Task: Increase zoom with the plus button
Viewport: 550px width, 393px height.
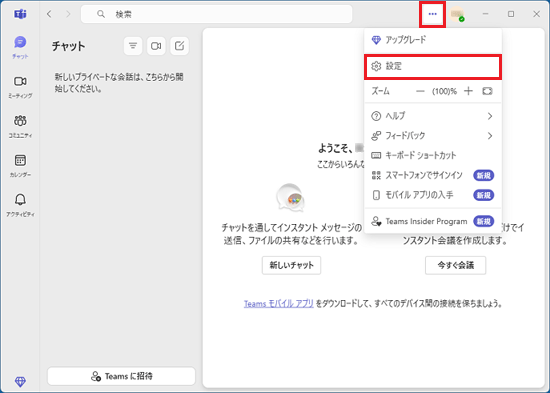Action: 468,92
